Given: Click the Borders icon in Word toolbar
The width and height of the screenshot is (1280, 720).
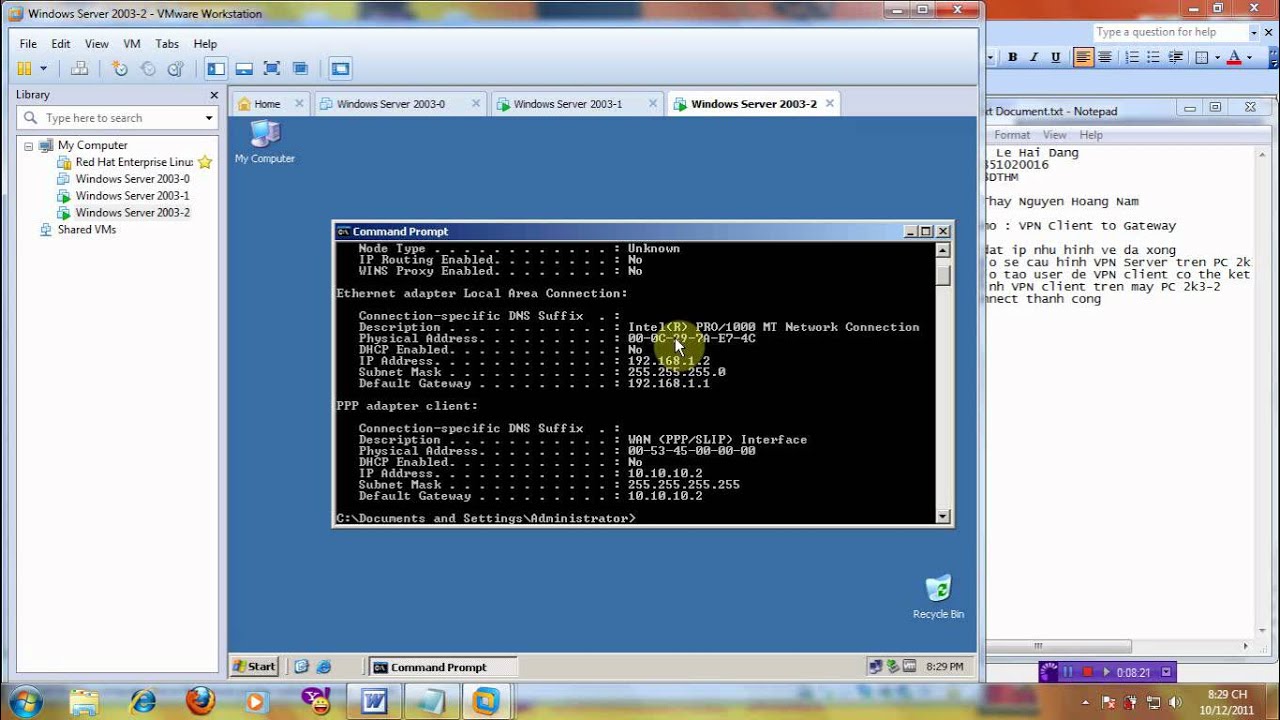Looking at the screenshot, I should tap(1202, 58).
